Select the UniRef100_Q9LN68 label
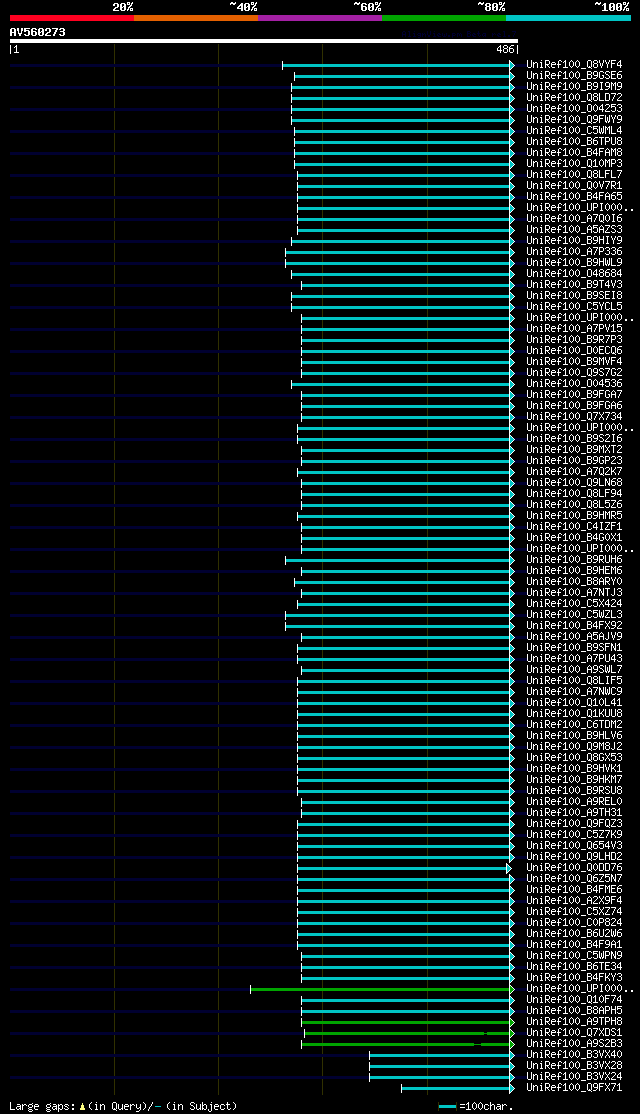640x1114 pixels. point(575,483)
